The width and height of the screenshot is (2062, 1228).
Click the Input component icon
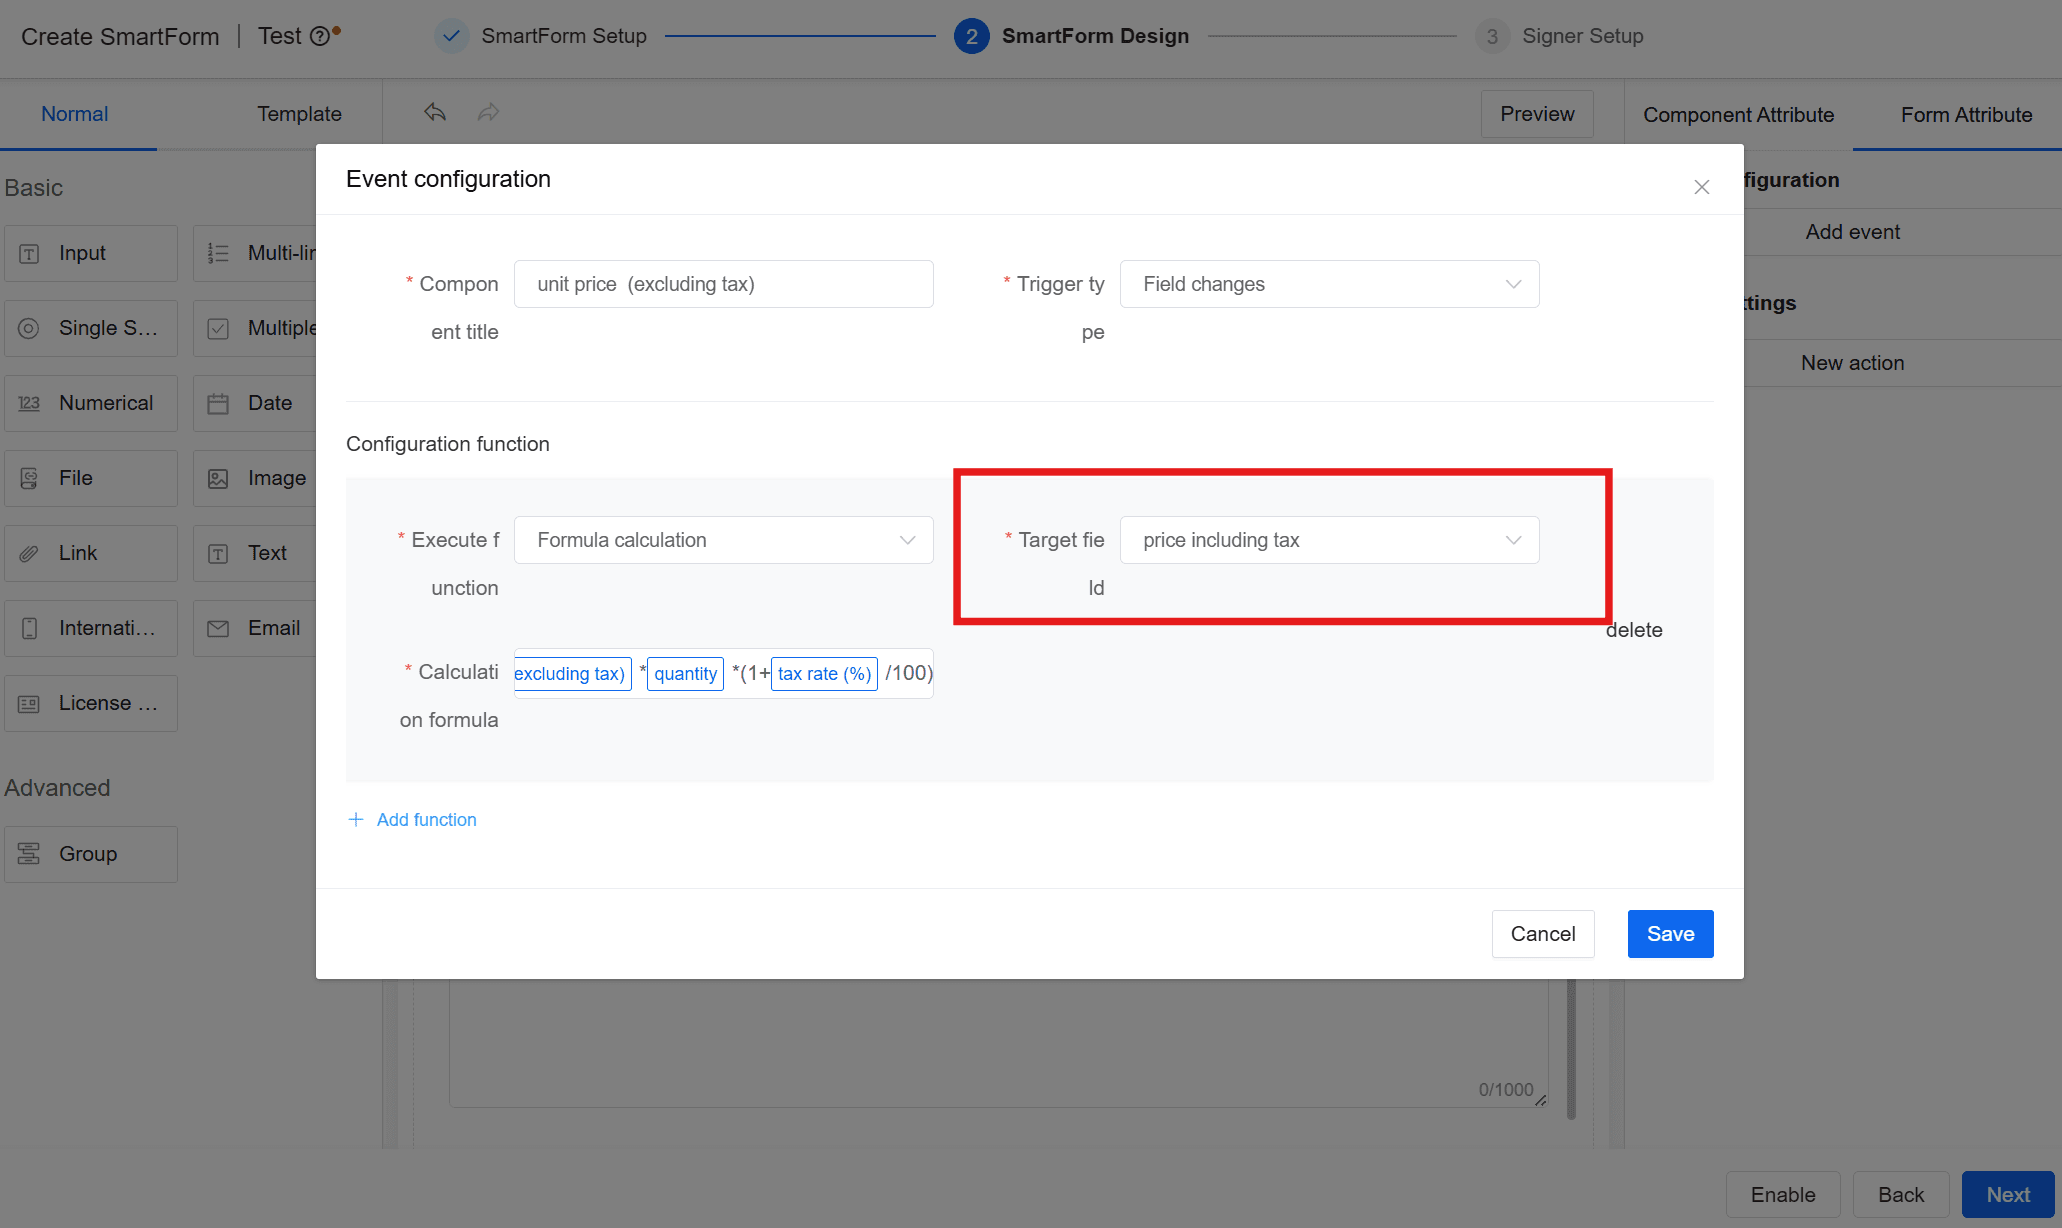coord(29,254)
